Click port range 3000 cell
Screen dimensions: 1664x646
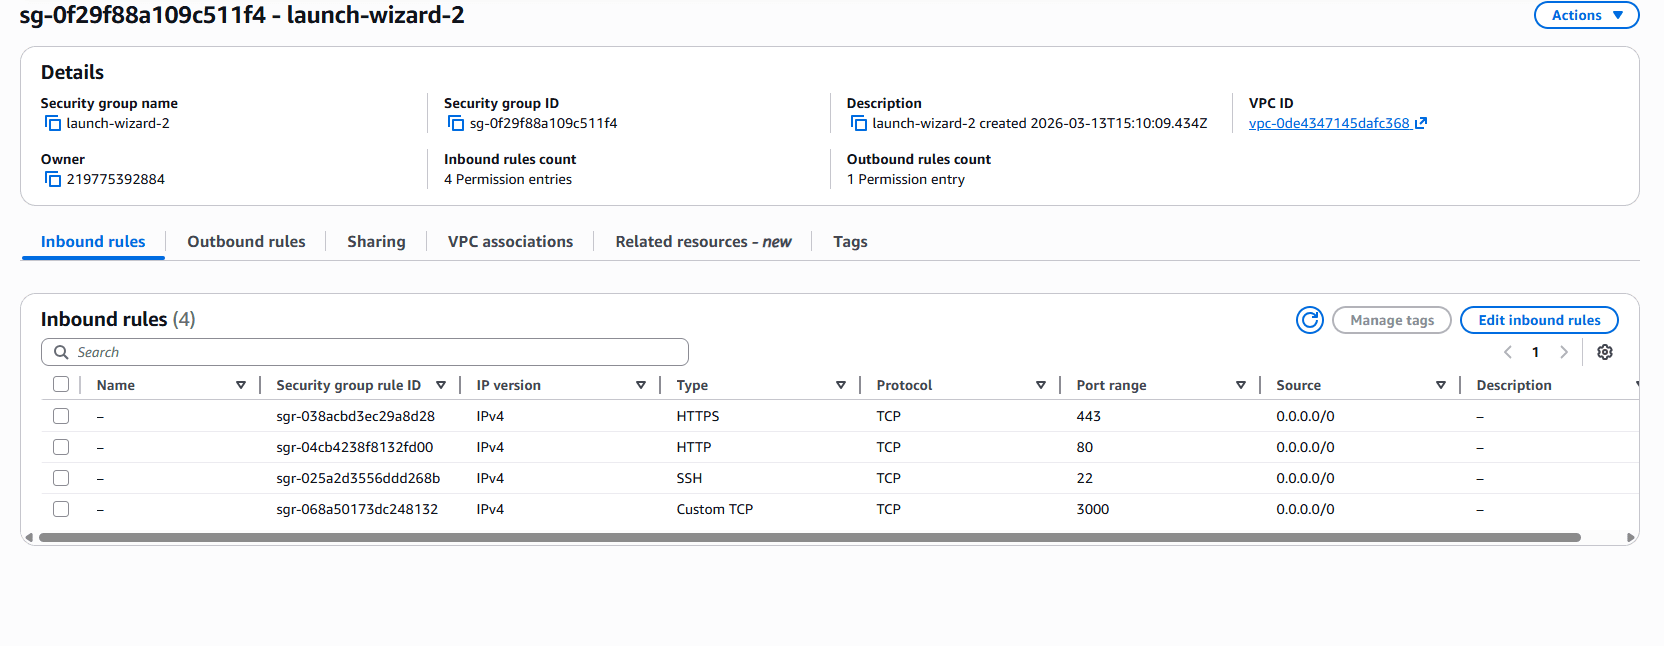coord(1093,509)
